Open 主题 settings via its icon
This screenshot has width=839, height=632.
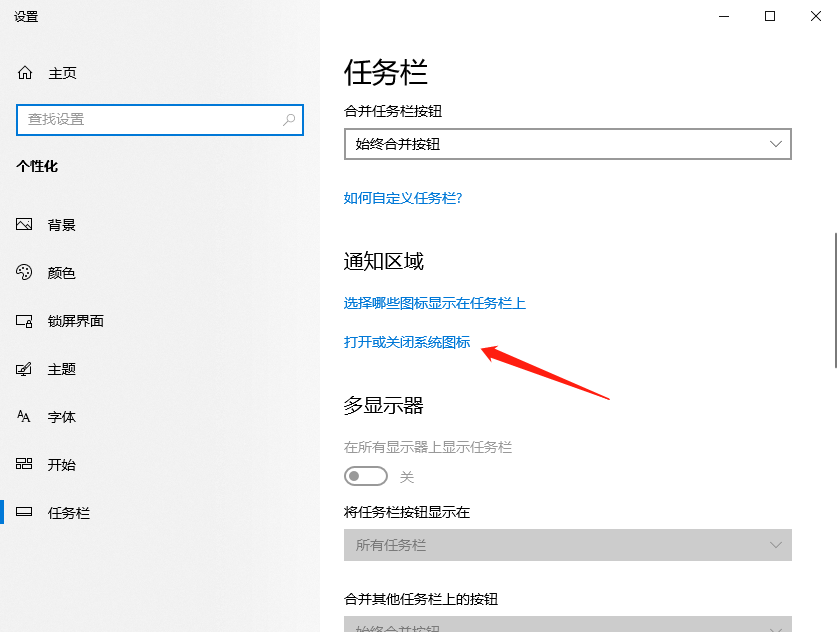[24, 368]
